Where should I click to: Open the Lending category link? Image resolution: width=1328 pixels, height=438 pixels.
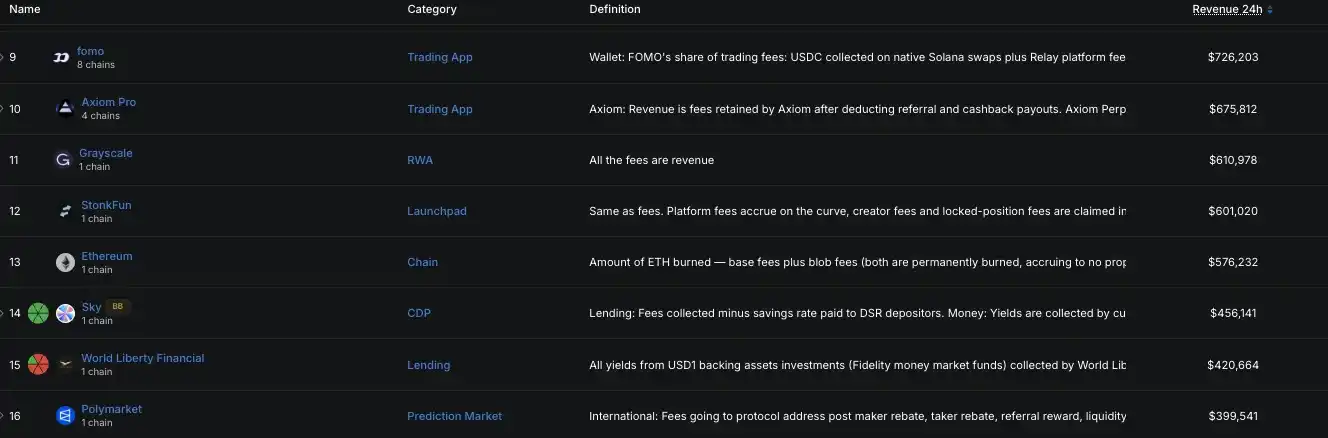point(429,365)
